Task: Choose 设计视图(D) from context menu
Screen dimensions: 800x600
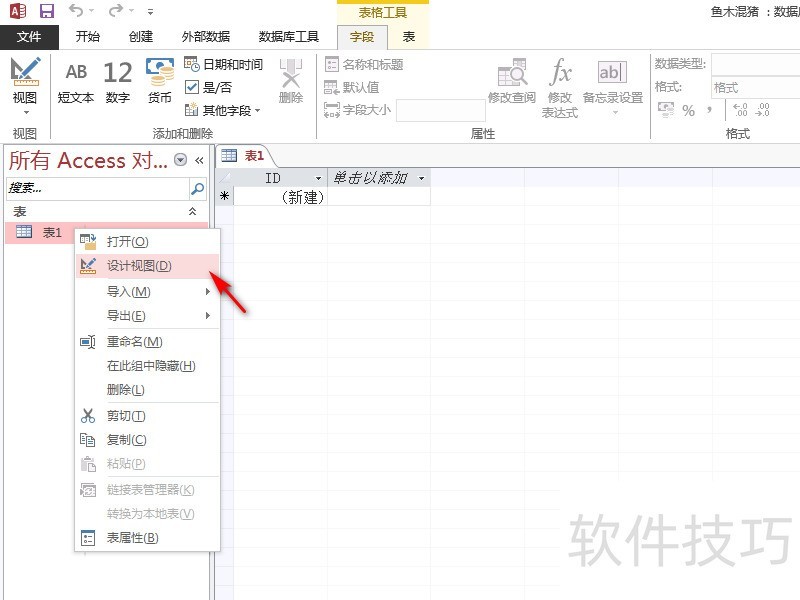Action: coord(147,266)
